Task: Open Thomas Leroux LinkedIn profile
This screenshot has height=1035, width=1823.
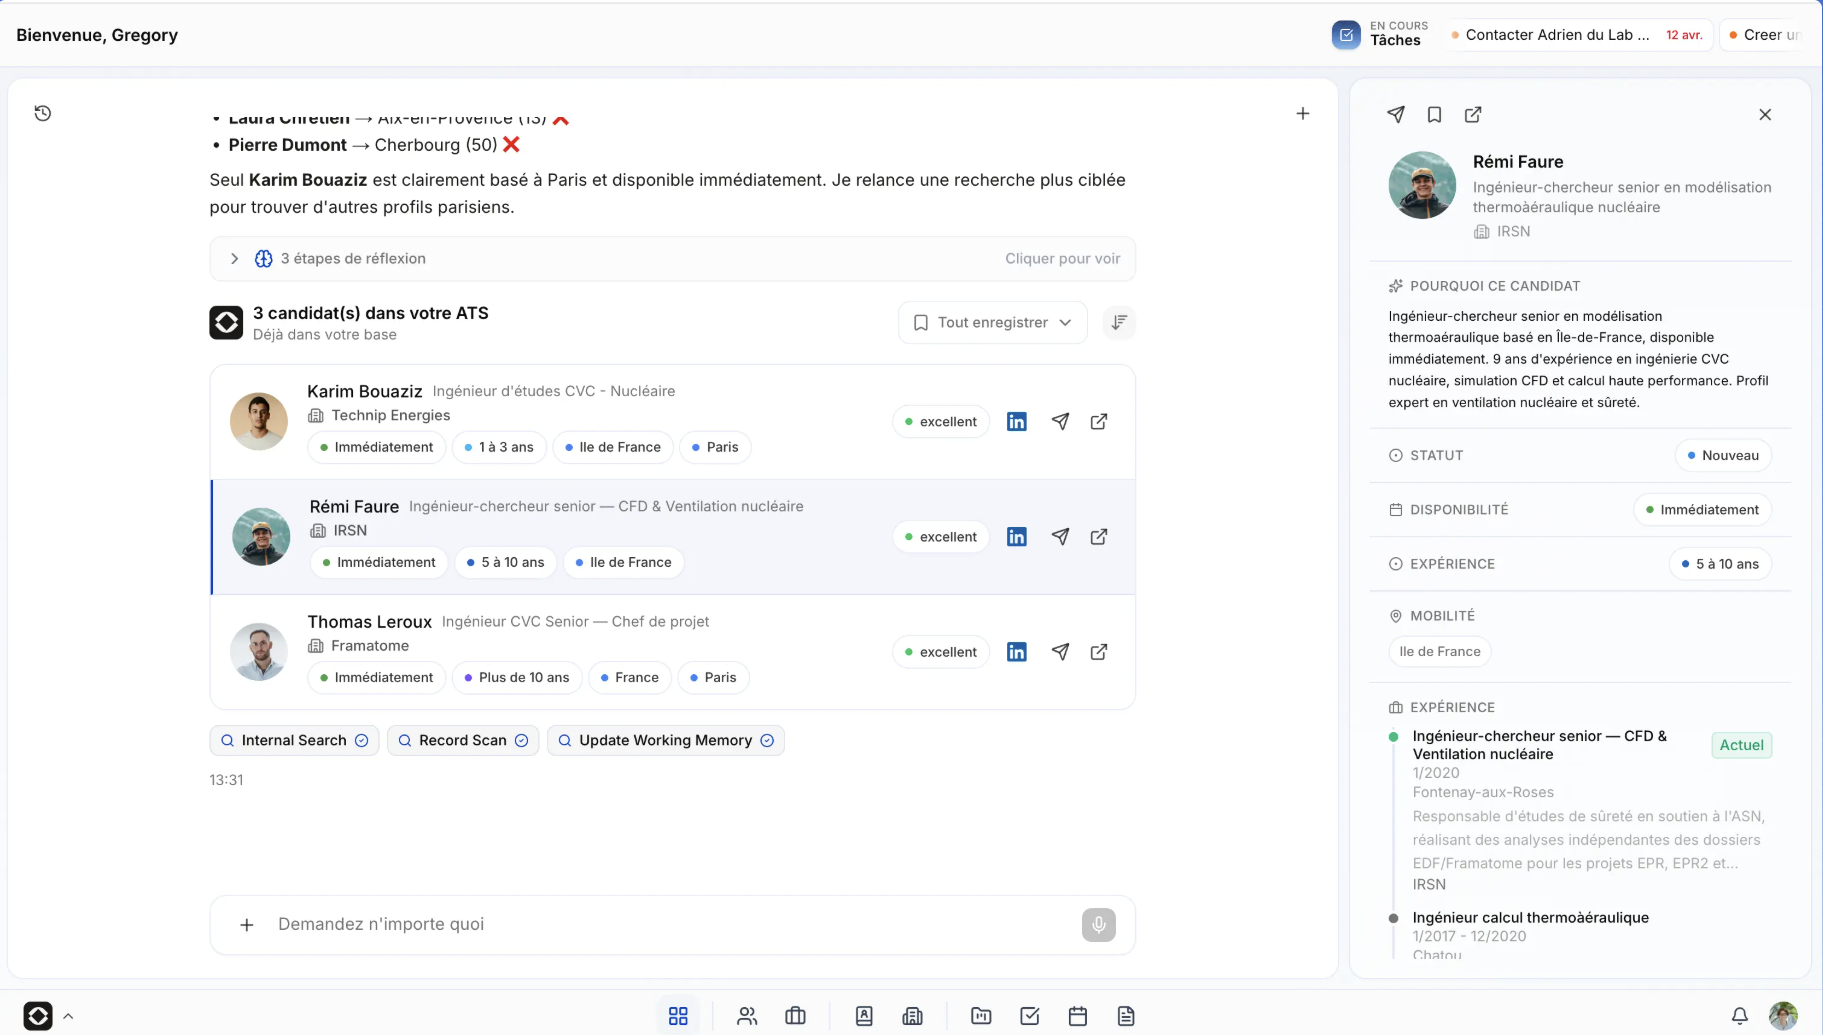Action: click(1016, 652)
